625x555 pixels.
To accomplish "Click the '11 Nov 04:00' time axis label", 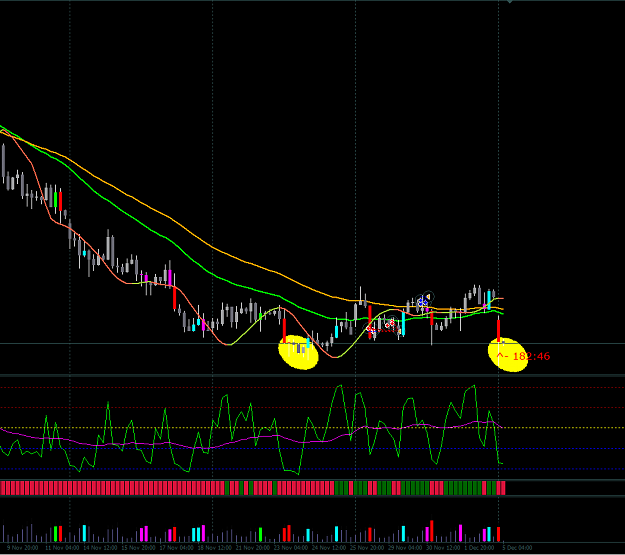I will click(x=62, y=548).
